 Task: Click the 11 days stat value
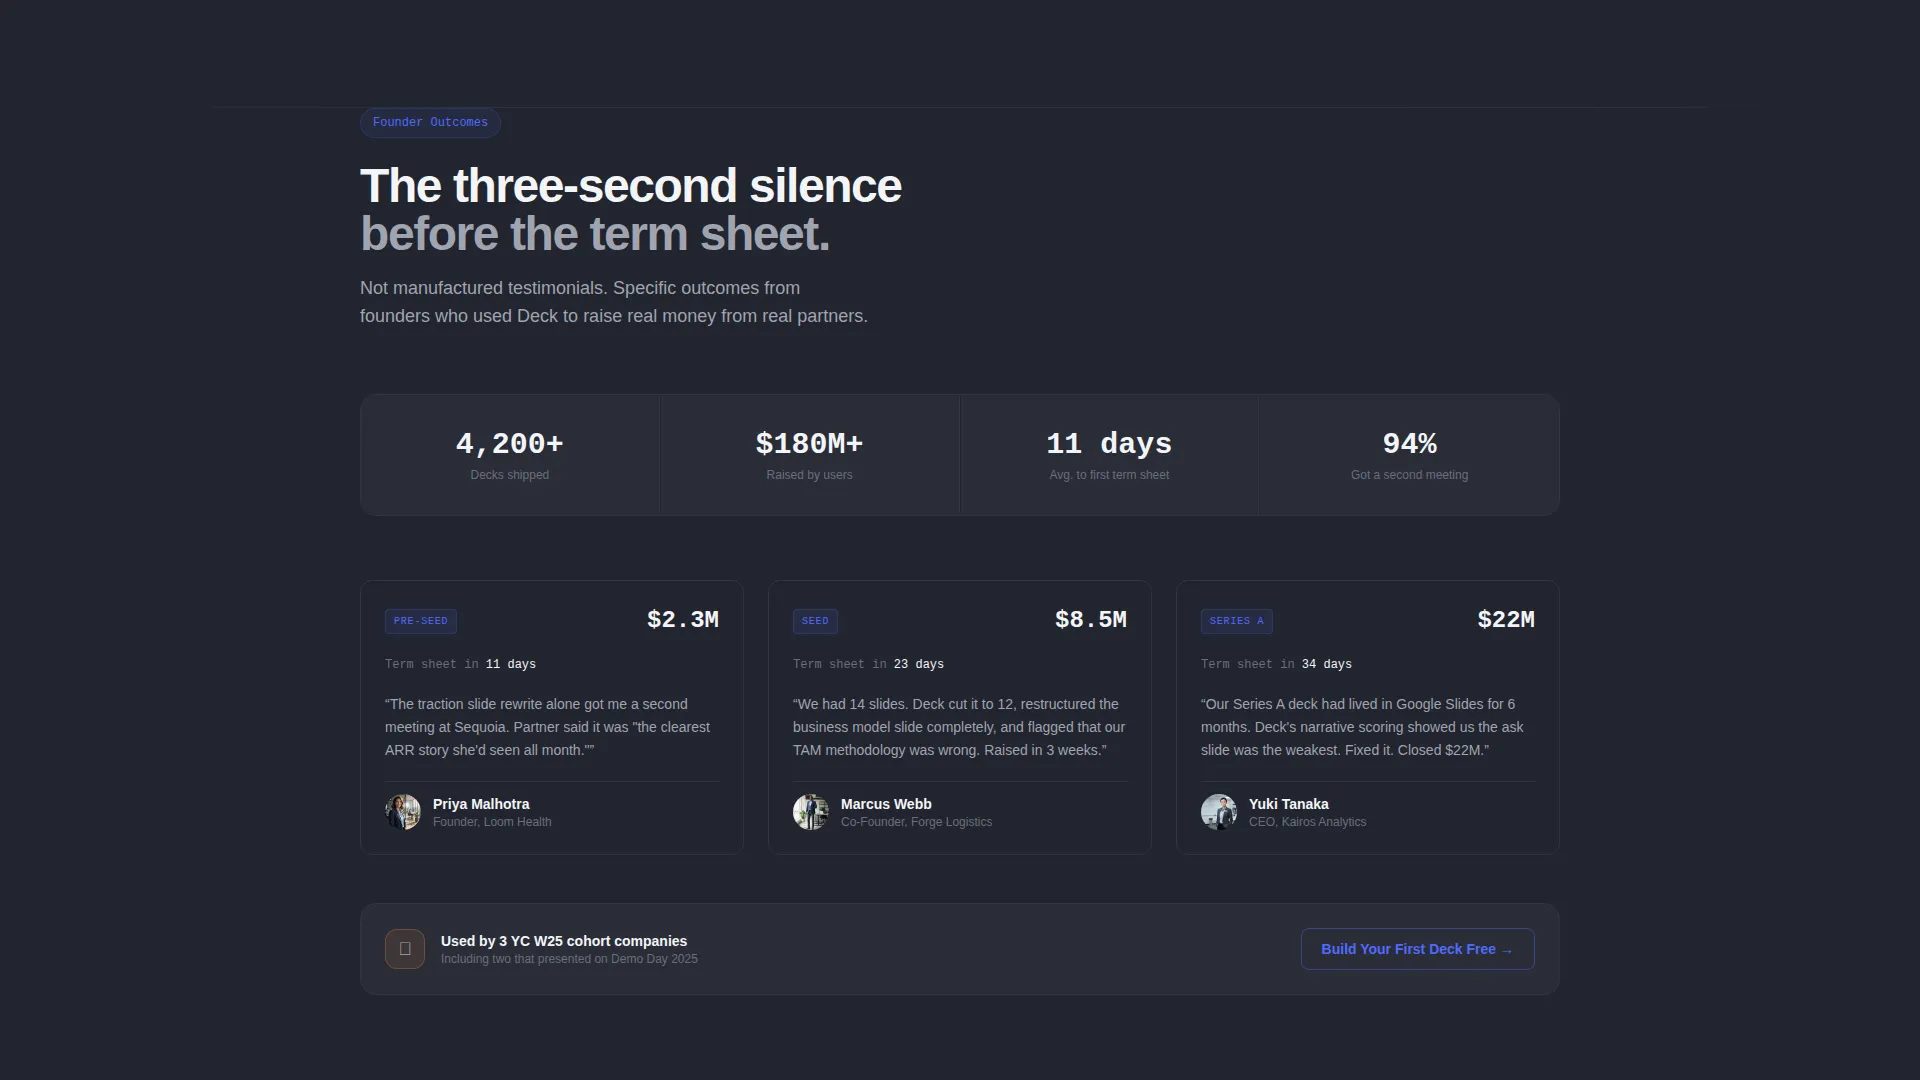(1109, 444)
